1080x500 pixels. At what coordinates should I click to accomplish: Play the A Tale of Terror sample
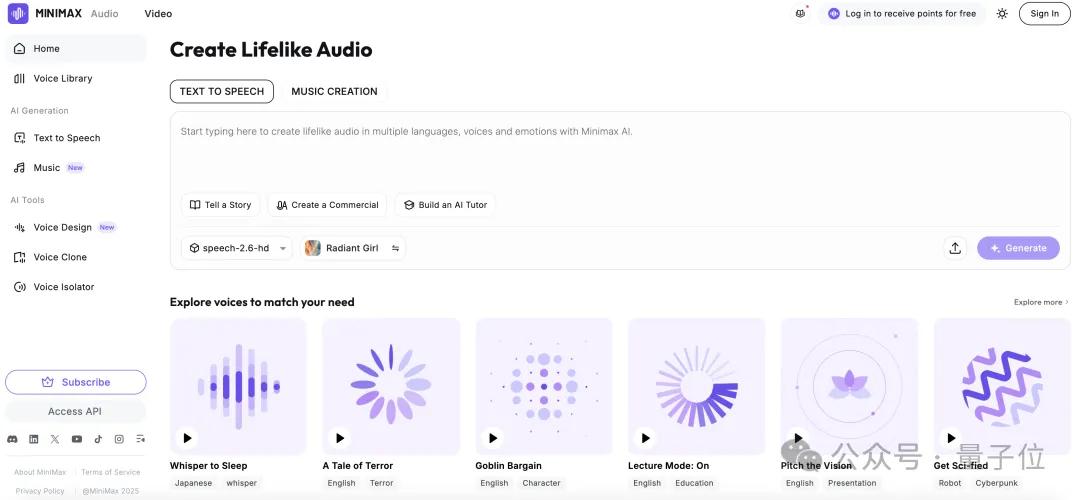pos(340,437)
